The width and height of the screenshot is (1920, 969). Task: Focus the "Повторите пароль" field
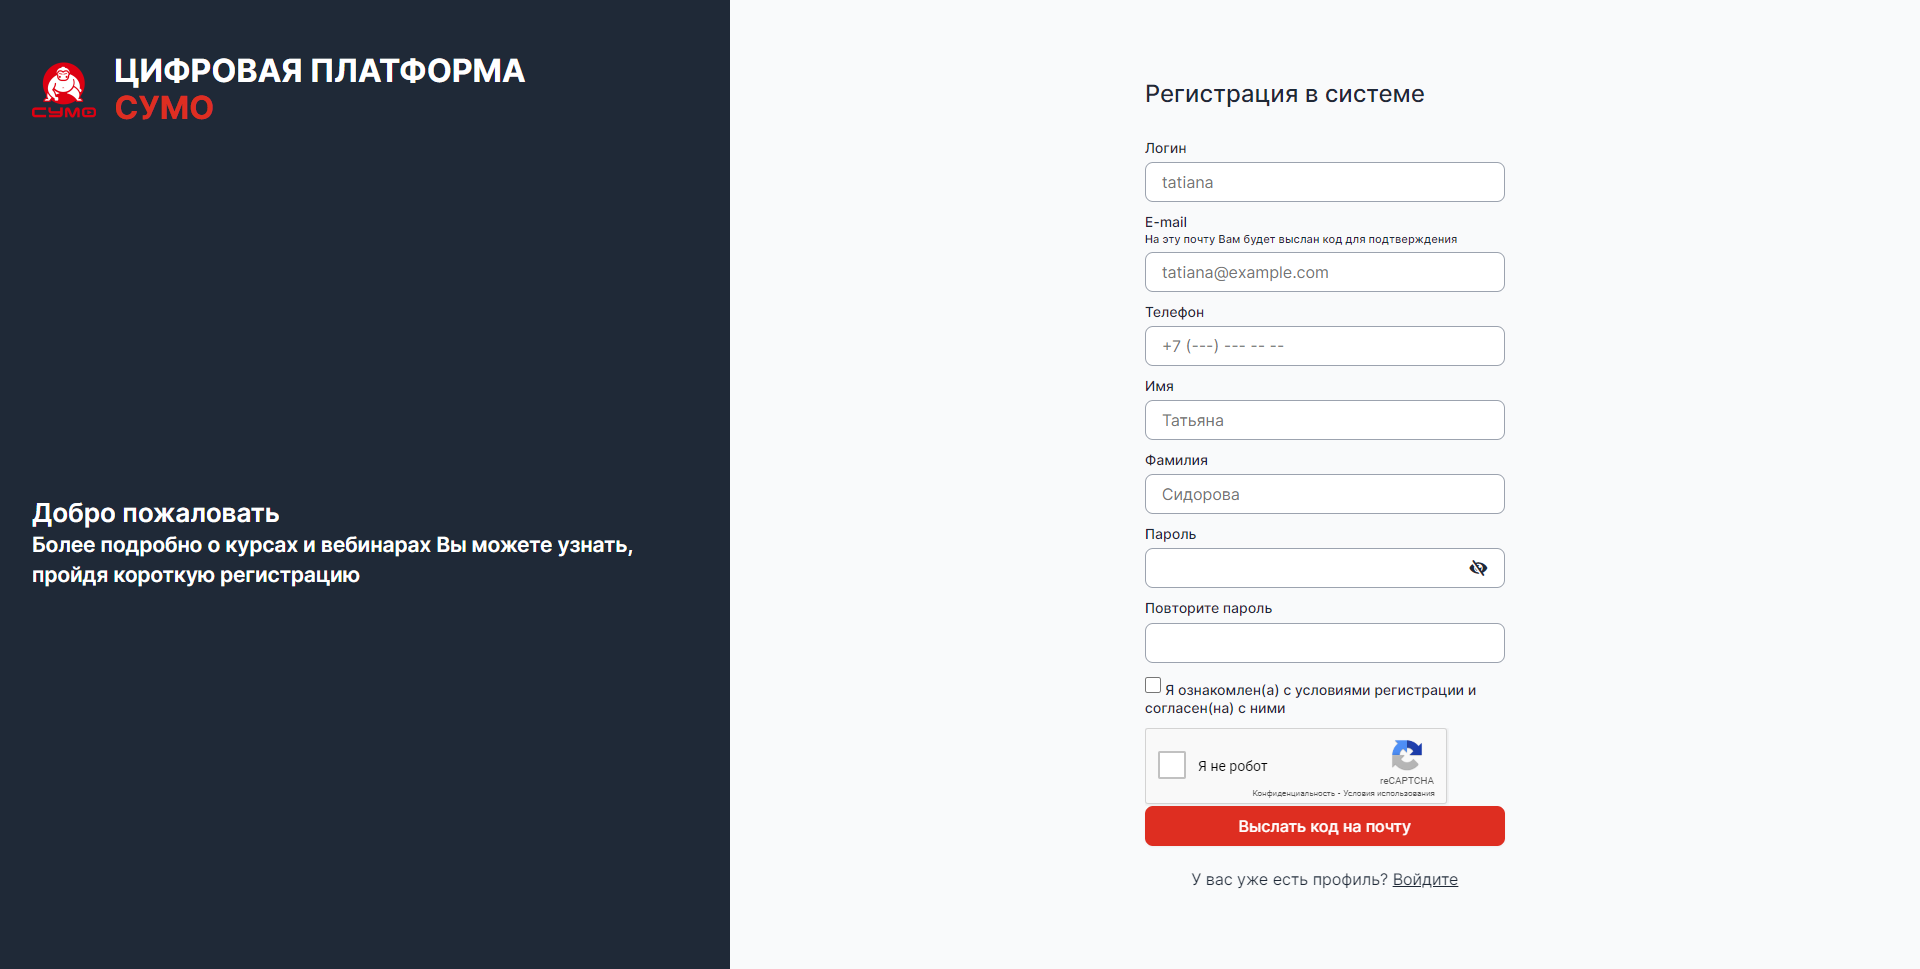click(1324, 643)
